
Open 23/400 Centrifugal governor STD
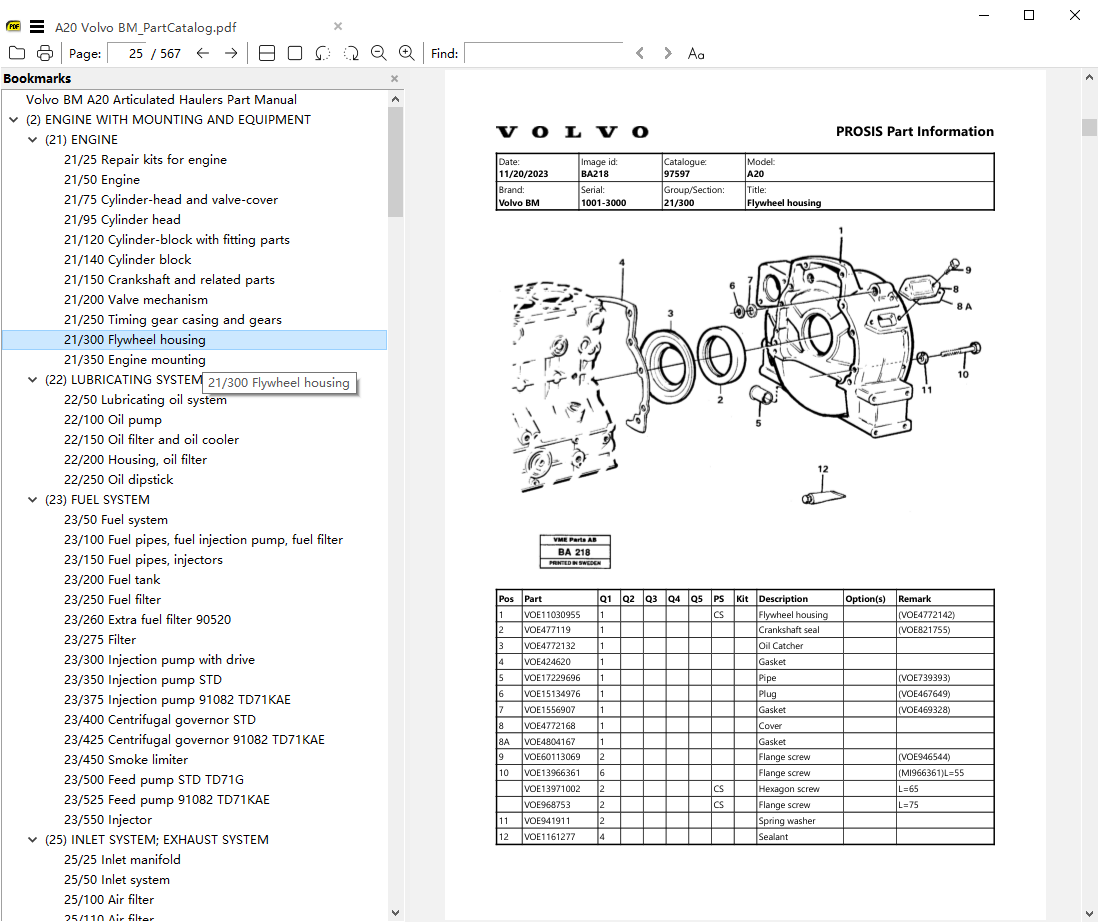tap(160, 720)
